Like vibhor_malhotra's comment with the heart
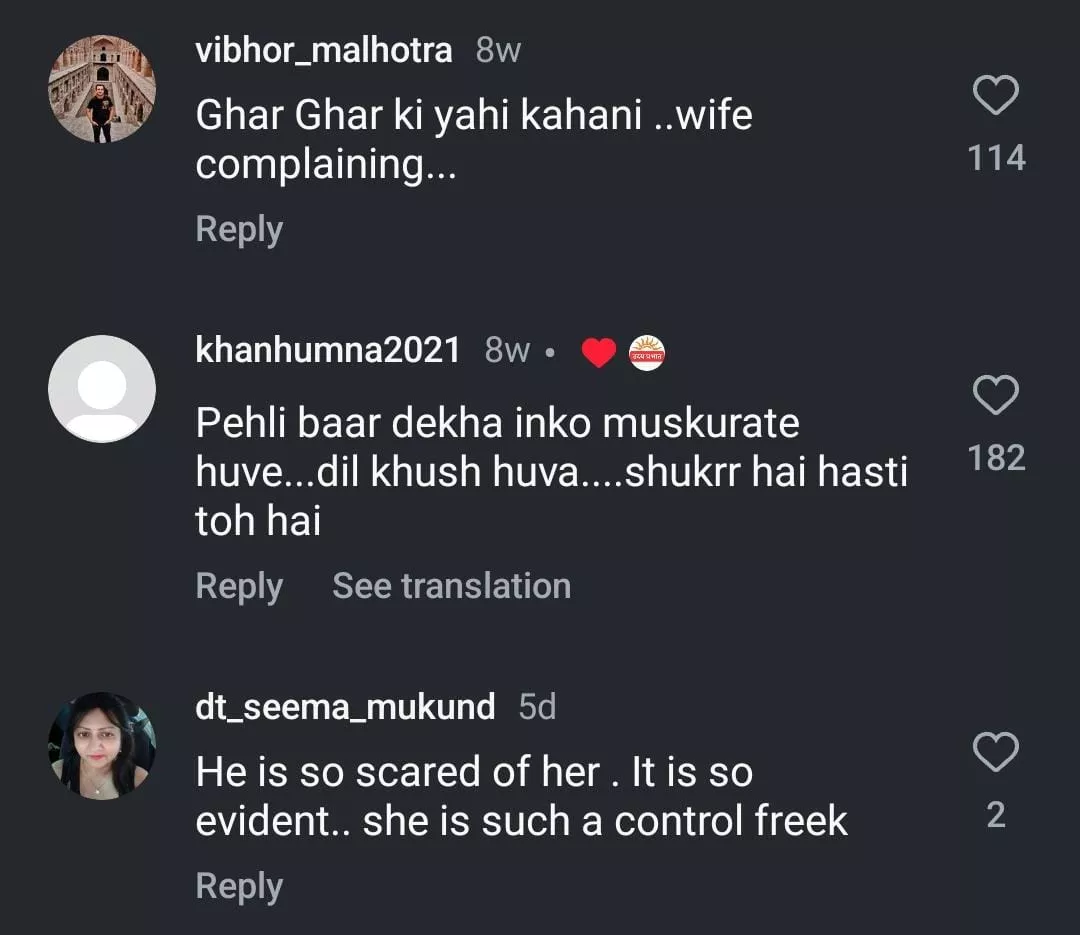This screenshot has height=935, width=1080. [995, 97]
